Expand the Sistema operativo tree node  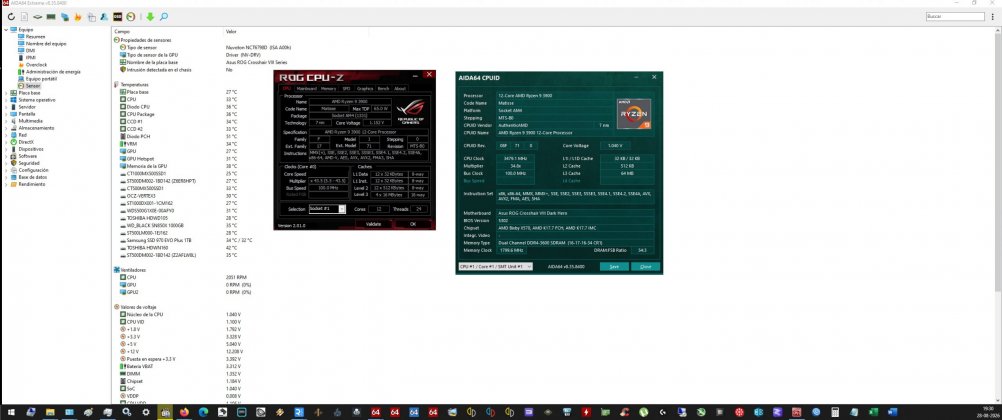[x=6, y=100]
